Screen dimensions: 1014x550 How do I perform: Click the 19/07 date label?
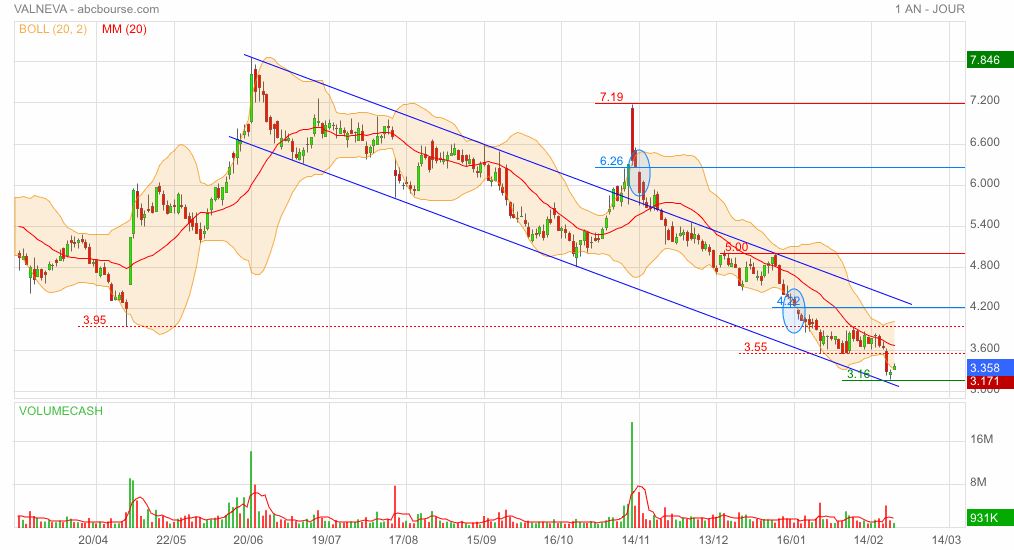tap(326, 540)
